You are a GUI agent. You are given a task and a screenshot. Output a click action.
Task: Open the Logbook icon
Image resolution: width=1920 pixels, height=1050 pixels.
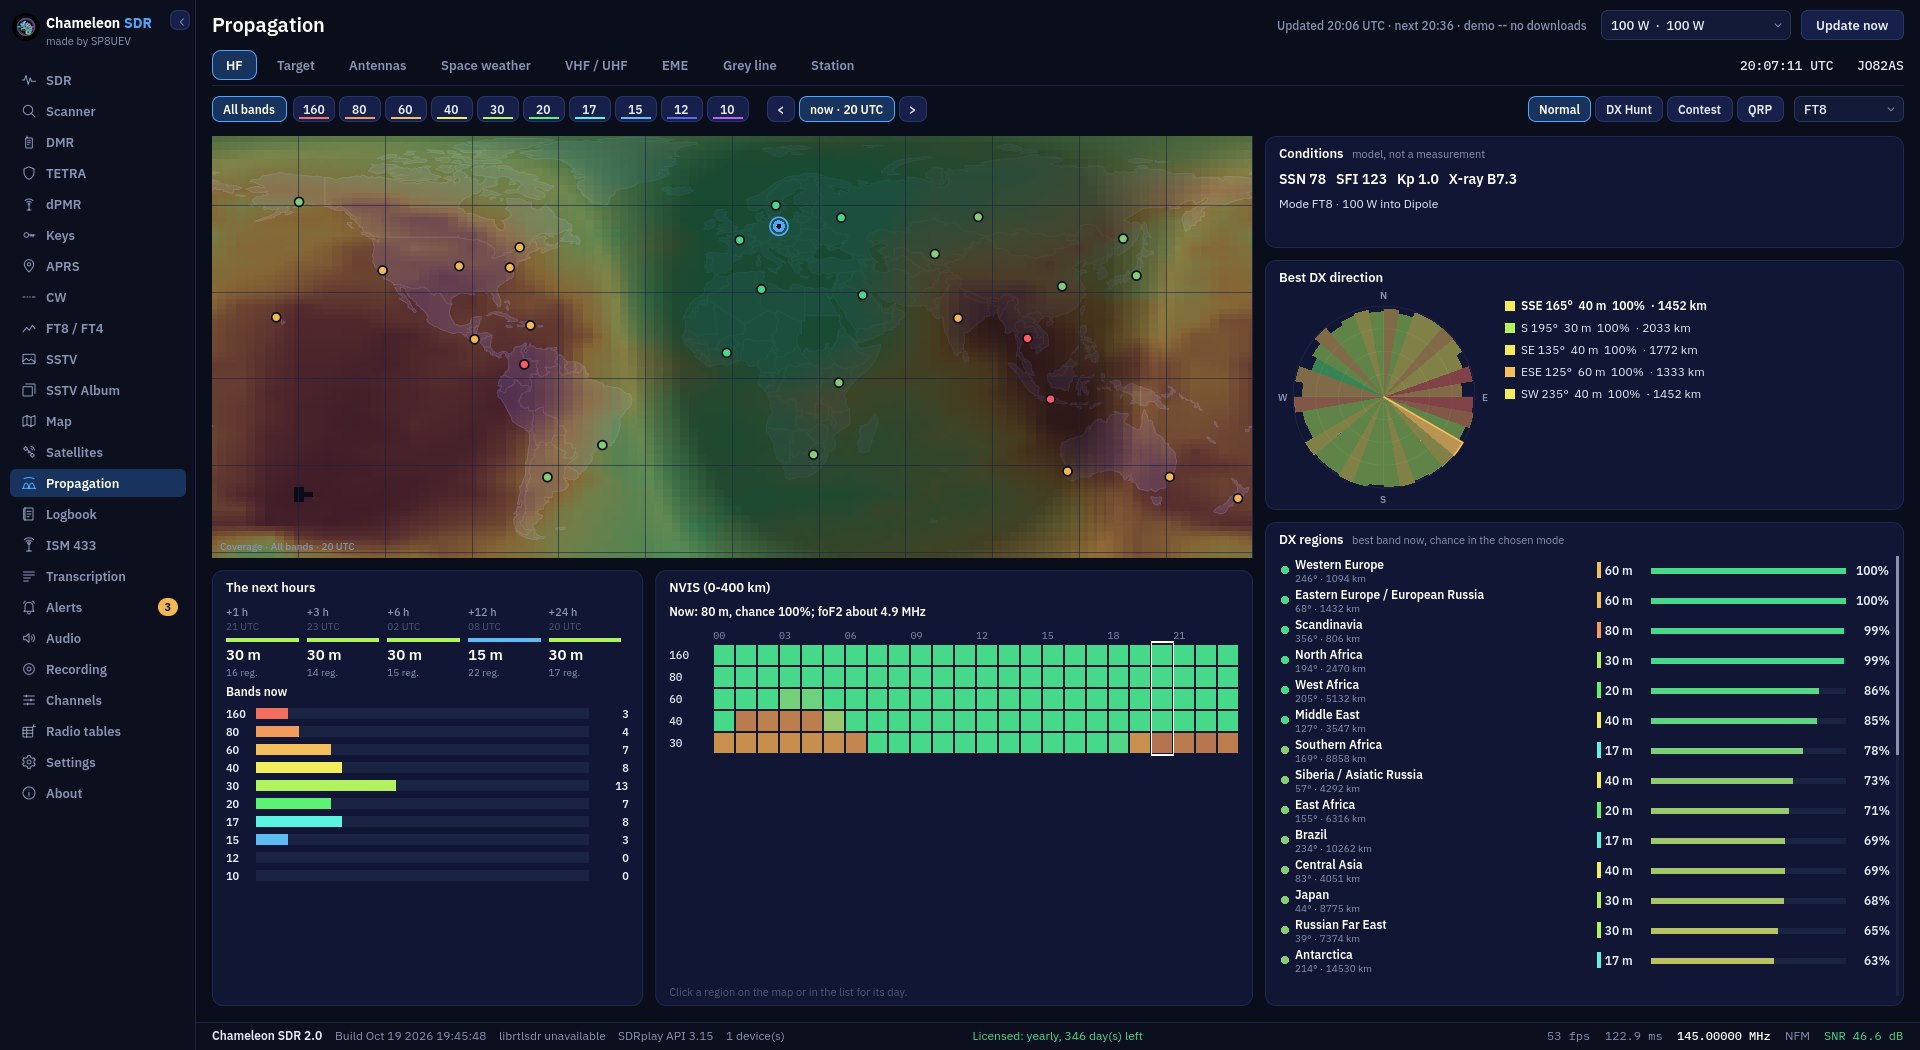29,514
